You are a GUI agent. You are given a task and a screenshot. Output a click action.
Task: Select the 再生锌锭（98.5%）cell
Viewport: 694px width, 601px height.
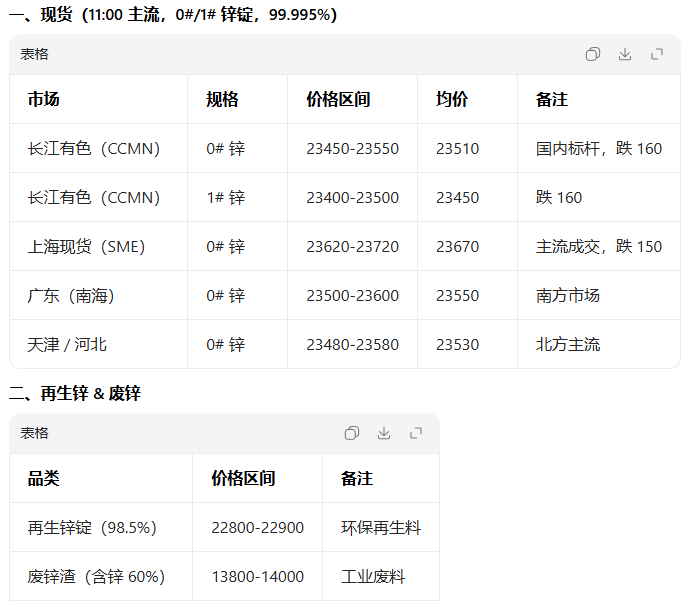coord(92,527)
